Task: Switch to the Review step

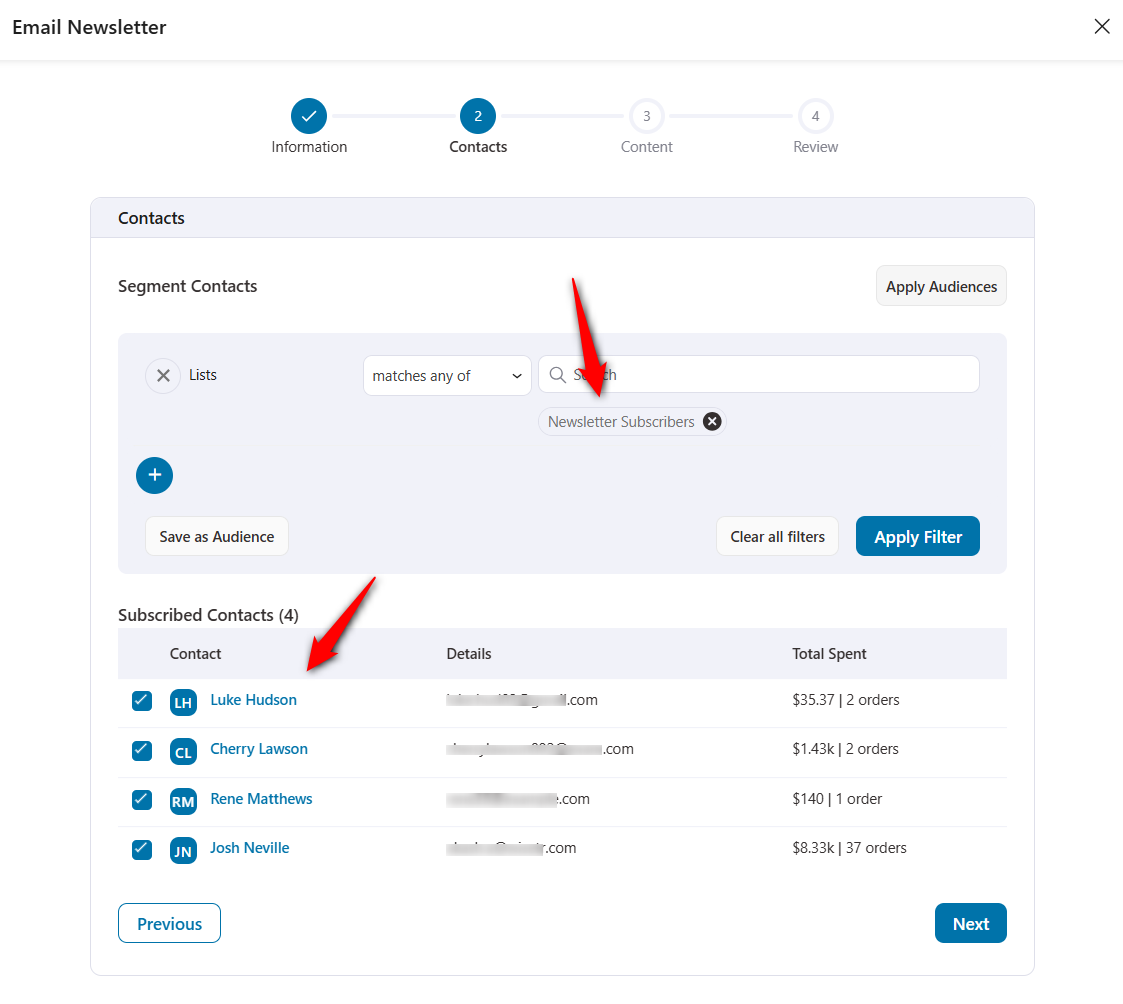Action: (x=815, y=115)
